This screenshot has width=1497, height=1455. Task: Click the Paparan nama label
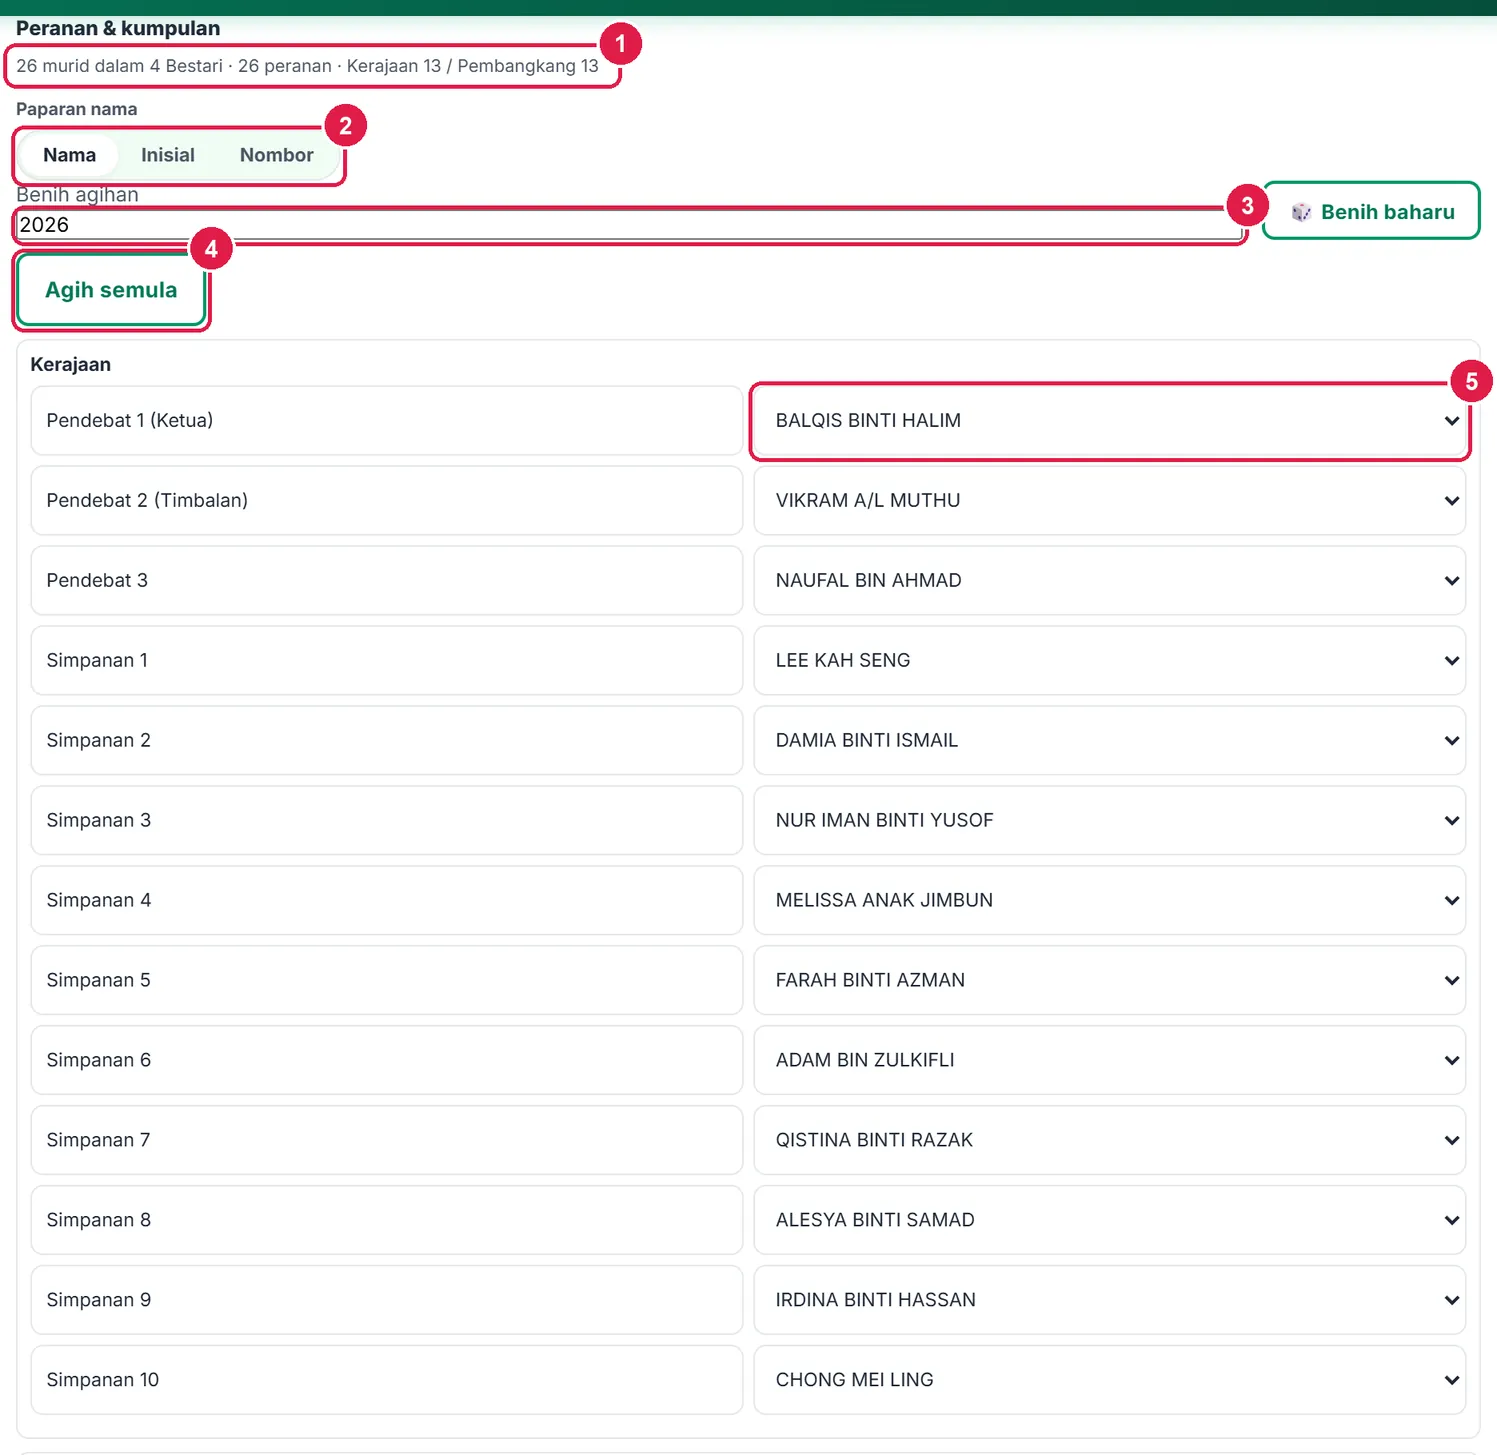coord(77,109)
